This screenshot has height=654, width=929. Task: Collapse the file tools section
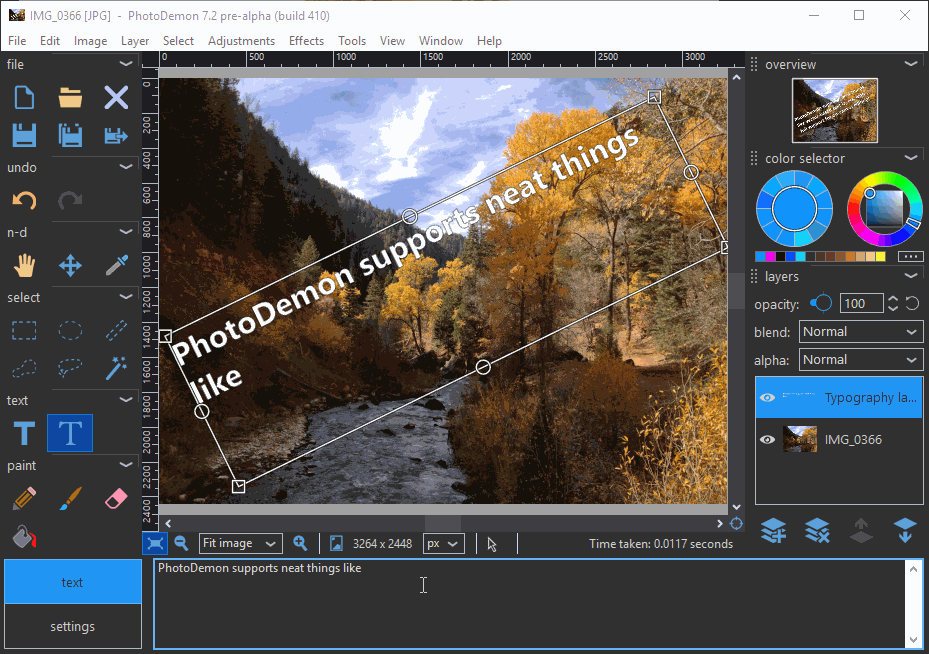[126, 63]
